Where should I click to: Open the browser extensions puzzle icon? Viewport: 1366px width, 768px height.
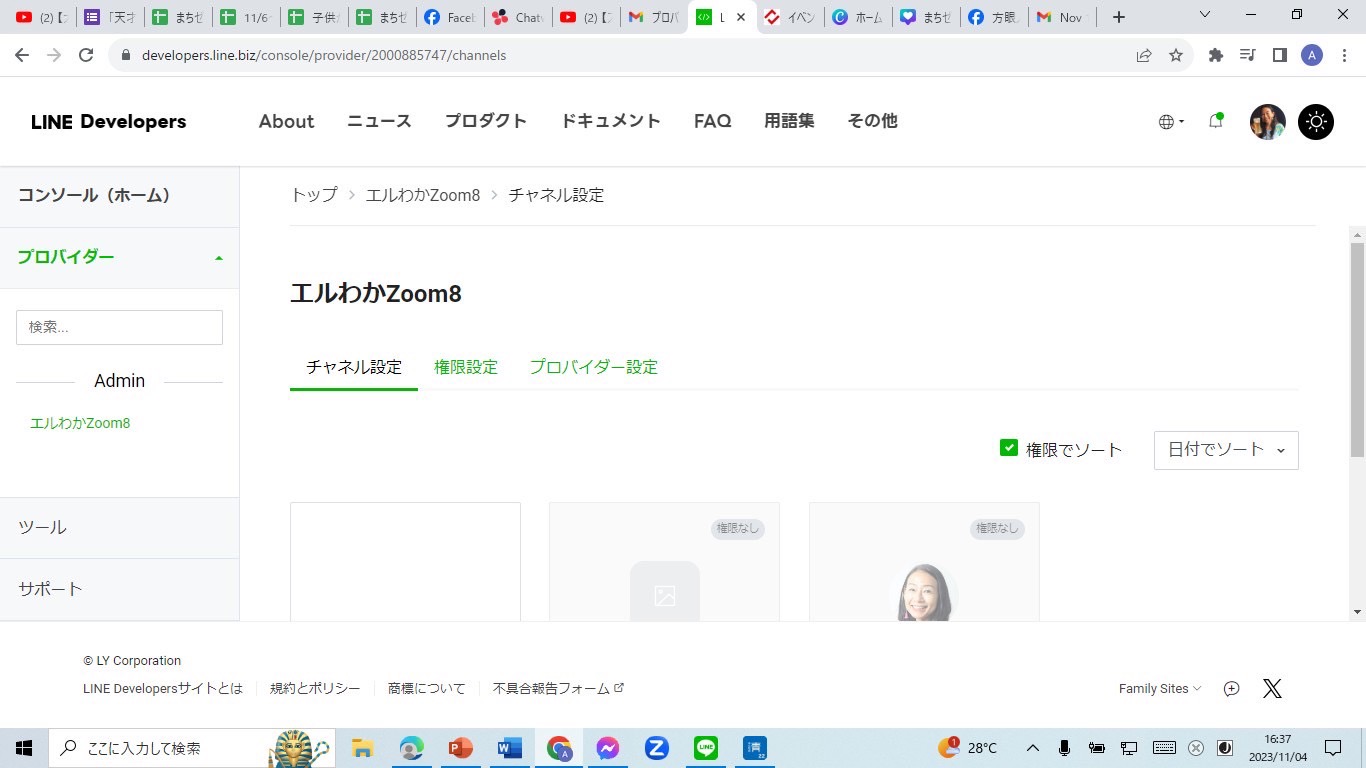1216,55
